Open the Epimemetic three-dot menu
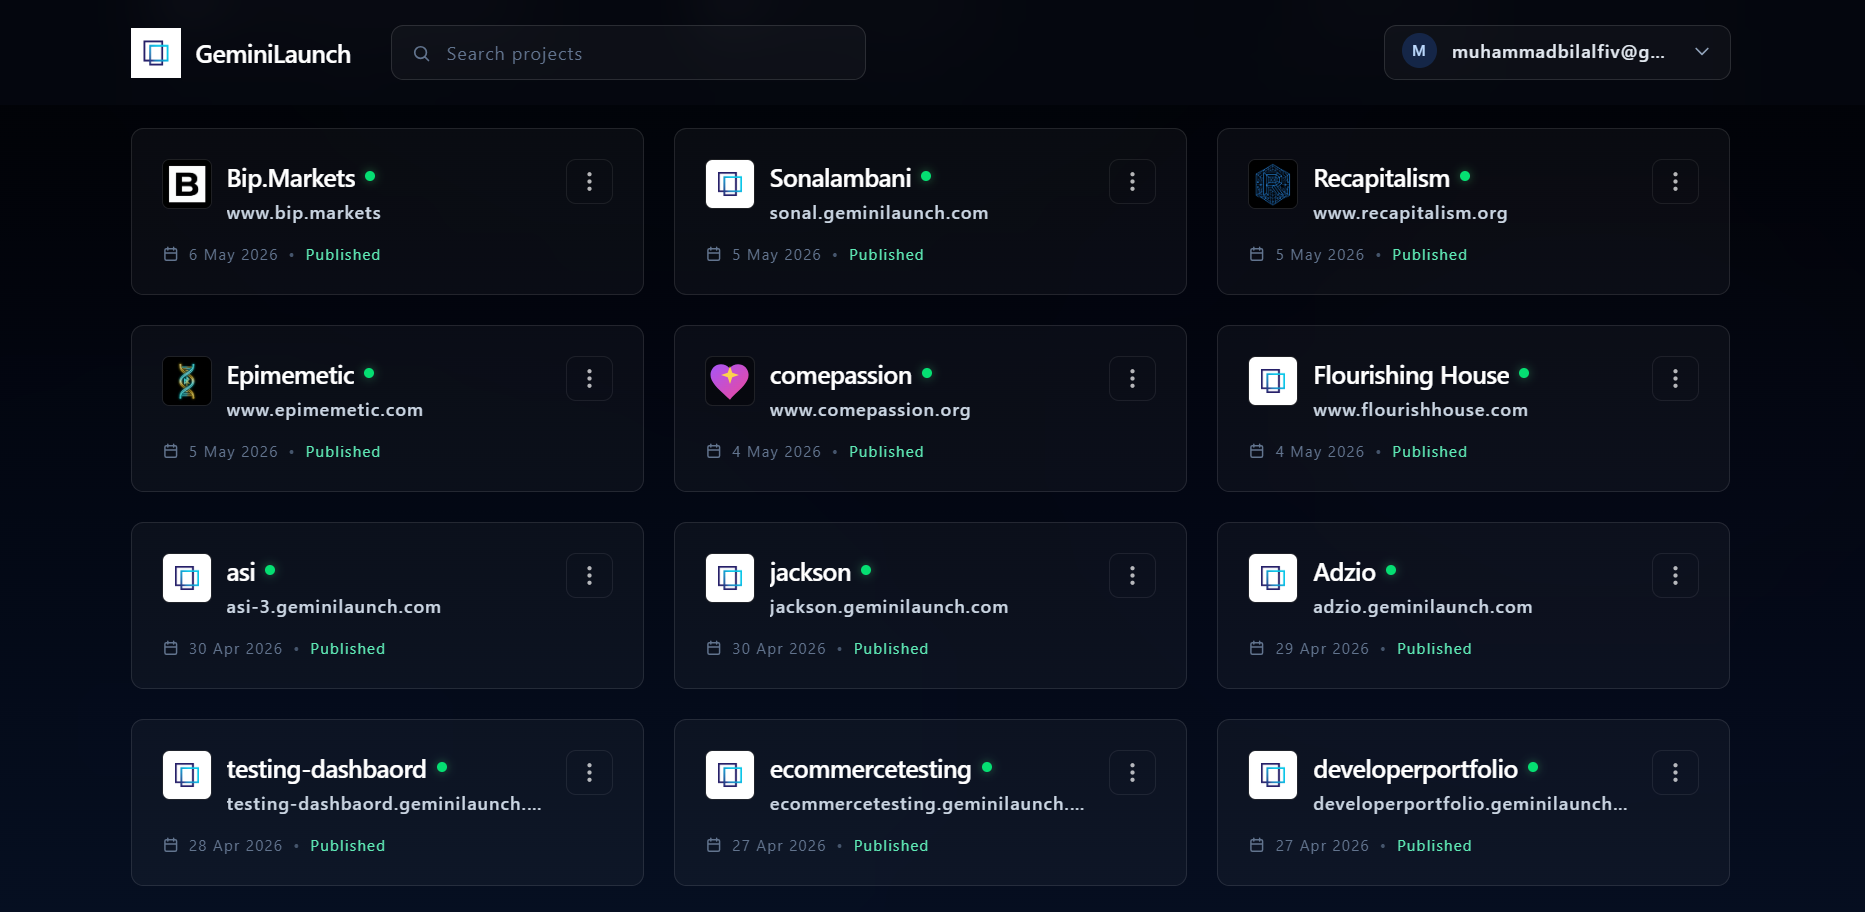Screen dimensions: 1865x912 click(x=589, y=378)
